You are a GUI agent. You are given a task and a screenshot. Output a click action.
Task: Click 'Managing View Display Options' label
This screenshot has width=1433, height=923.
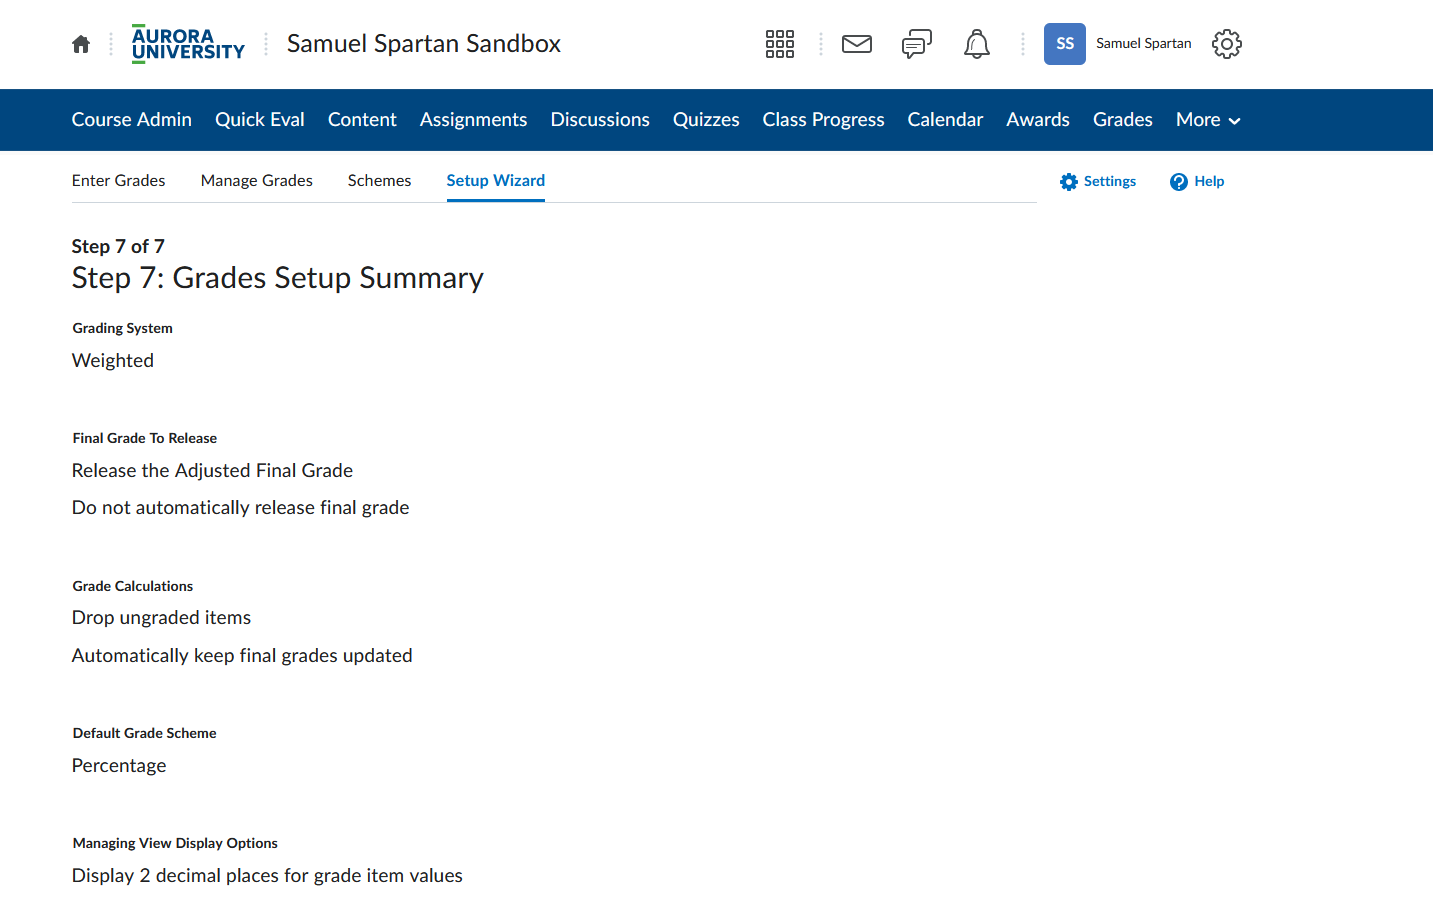coord(175,844)
